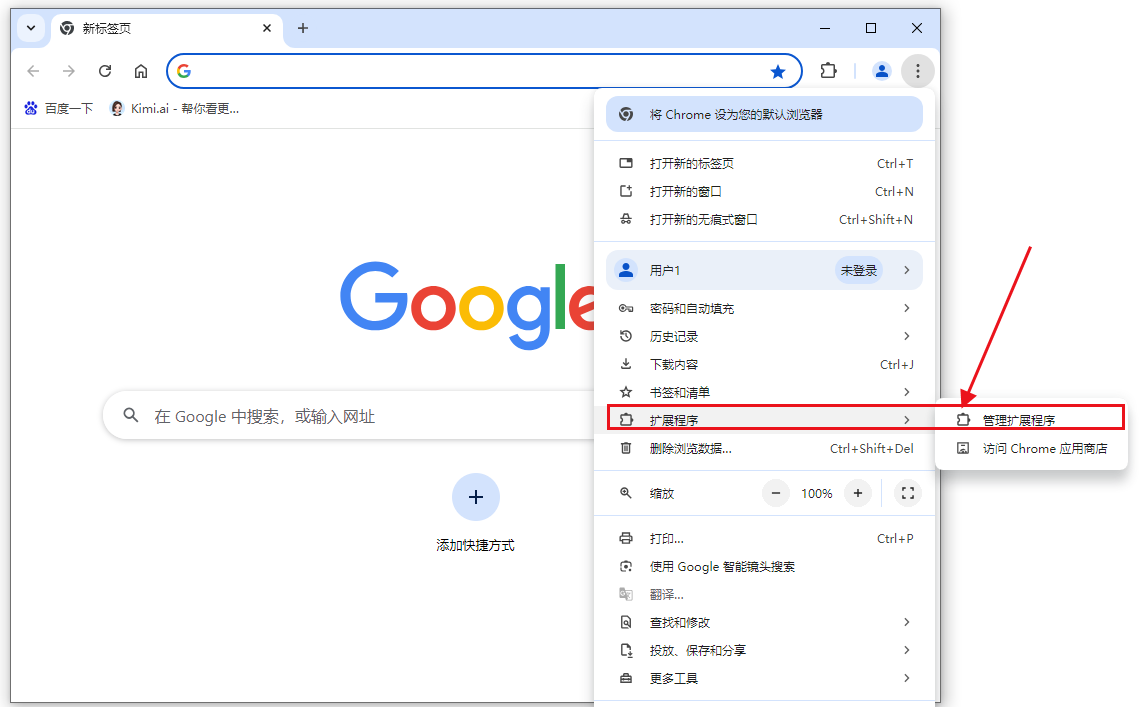Click the lens icon beside Google 智能镜头搜索

click(x=626, y=567)
